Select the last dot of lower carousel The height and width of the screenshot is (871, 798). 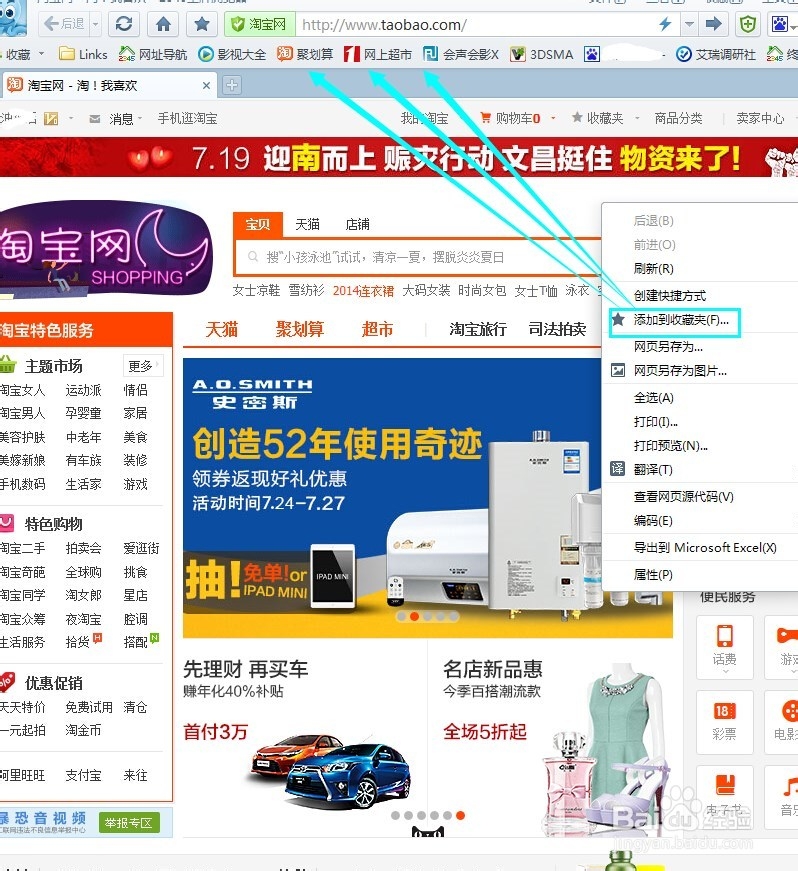coord(460,815)
